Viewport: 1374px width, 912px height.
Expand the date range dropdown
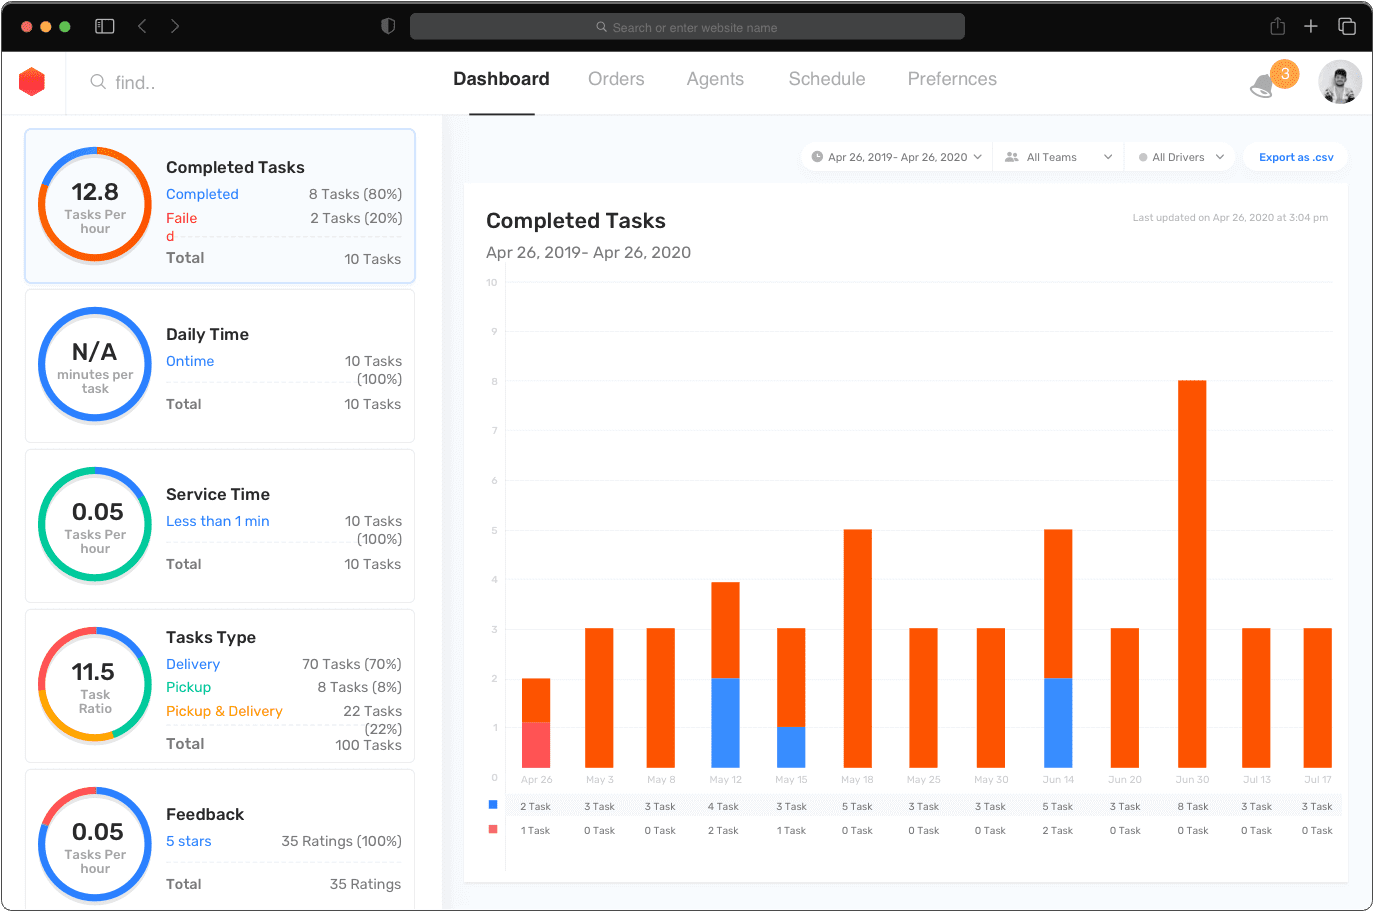tap(896, 157)
